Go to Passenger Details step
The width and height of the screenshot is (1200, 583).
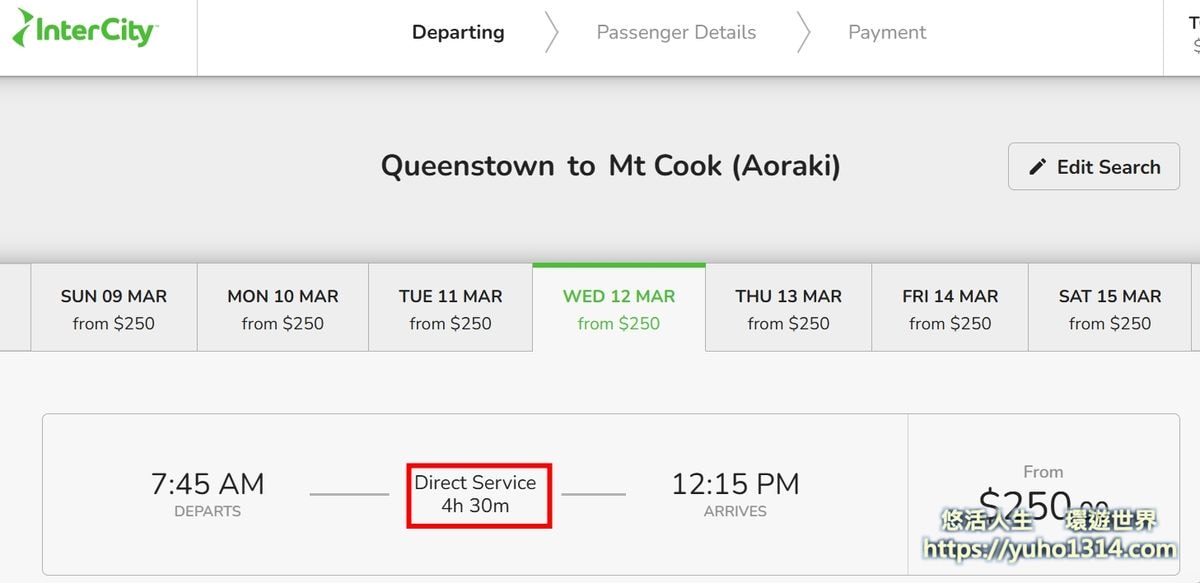676,32
